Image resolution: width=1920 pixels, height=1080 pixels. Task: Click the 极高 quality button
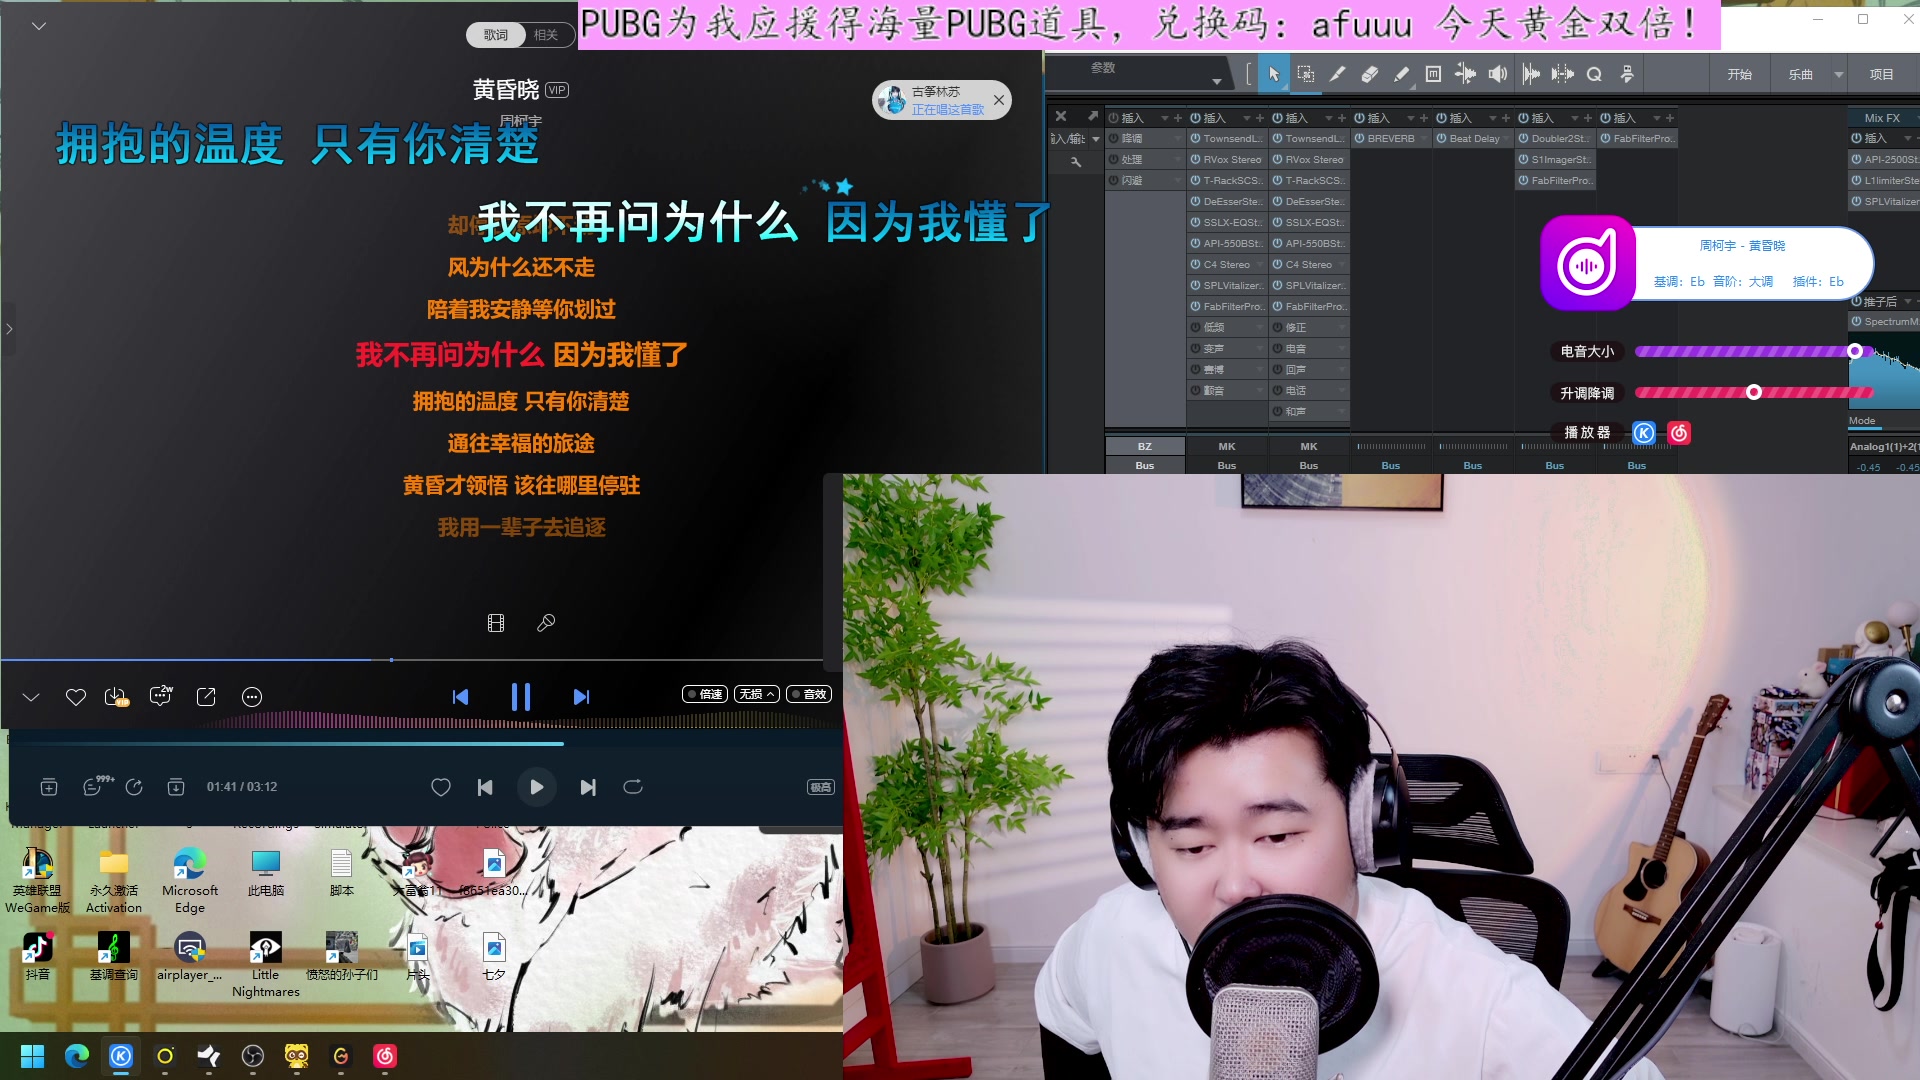tap(820, 787)
